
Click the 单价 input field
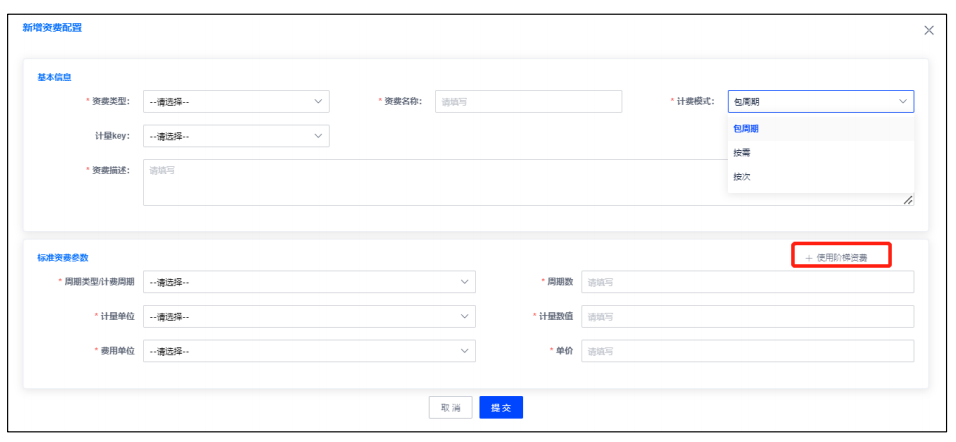pyautogui.click(x=747, y=351)
